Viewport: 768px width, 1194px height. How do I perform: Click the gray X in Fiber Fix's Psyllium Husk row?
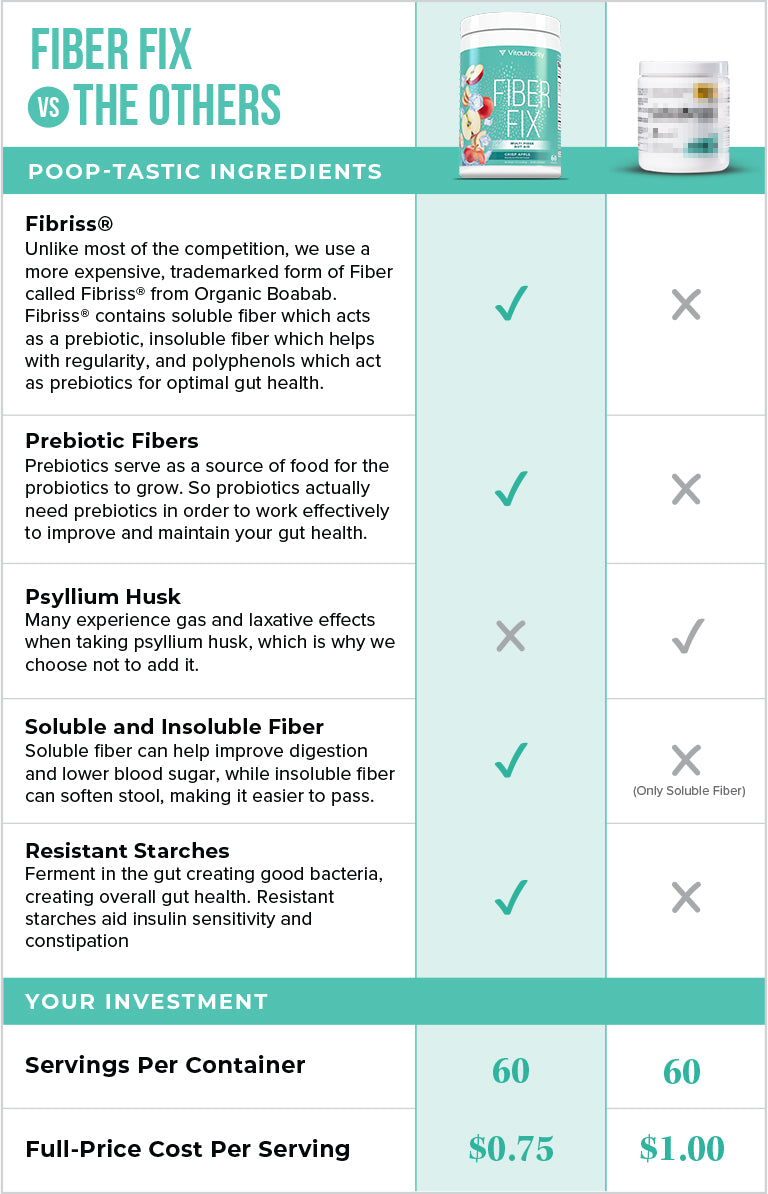(511, 635)
